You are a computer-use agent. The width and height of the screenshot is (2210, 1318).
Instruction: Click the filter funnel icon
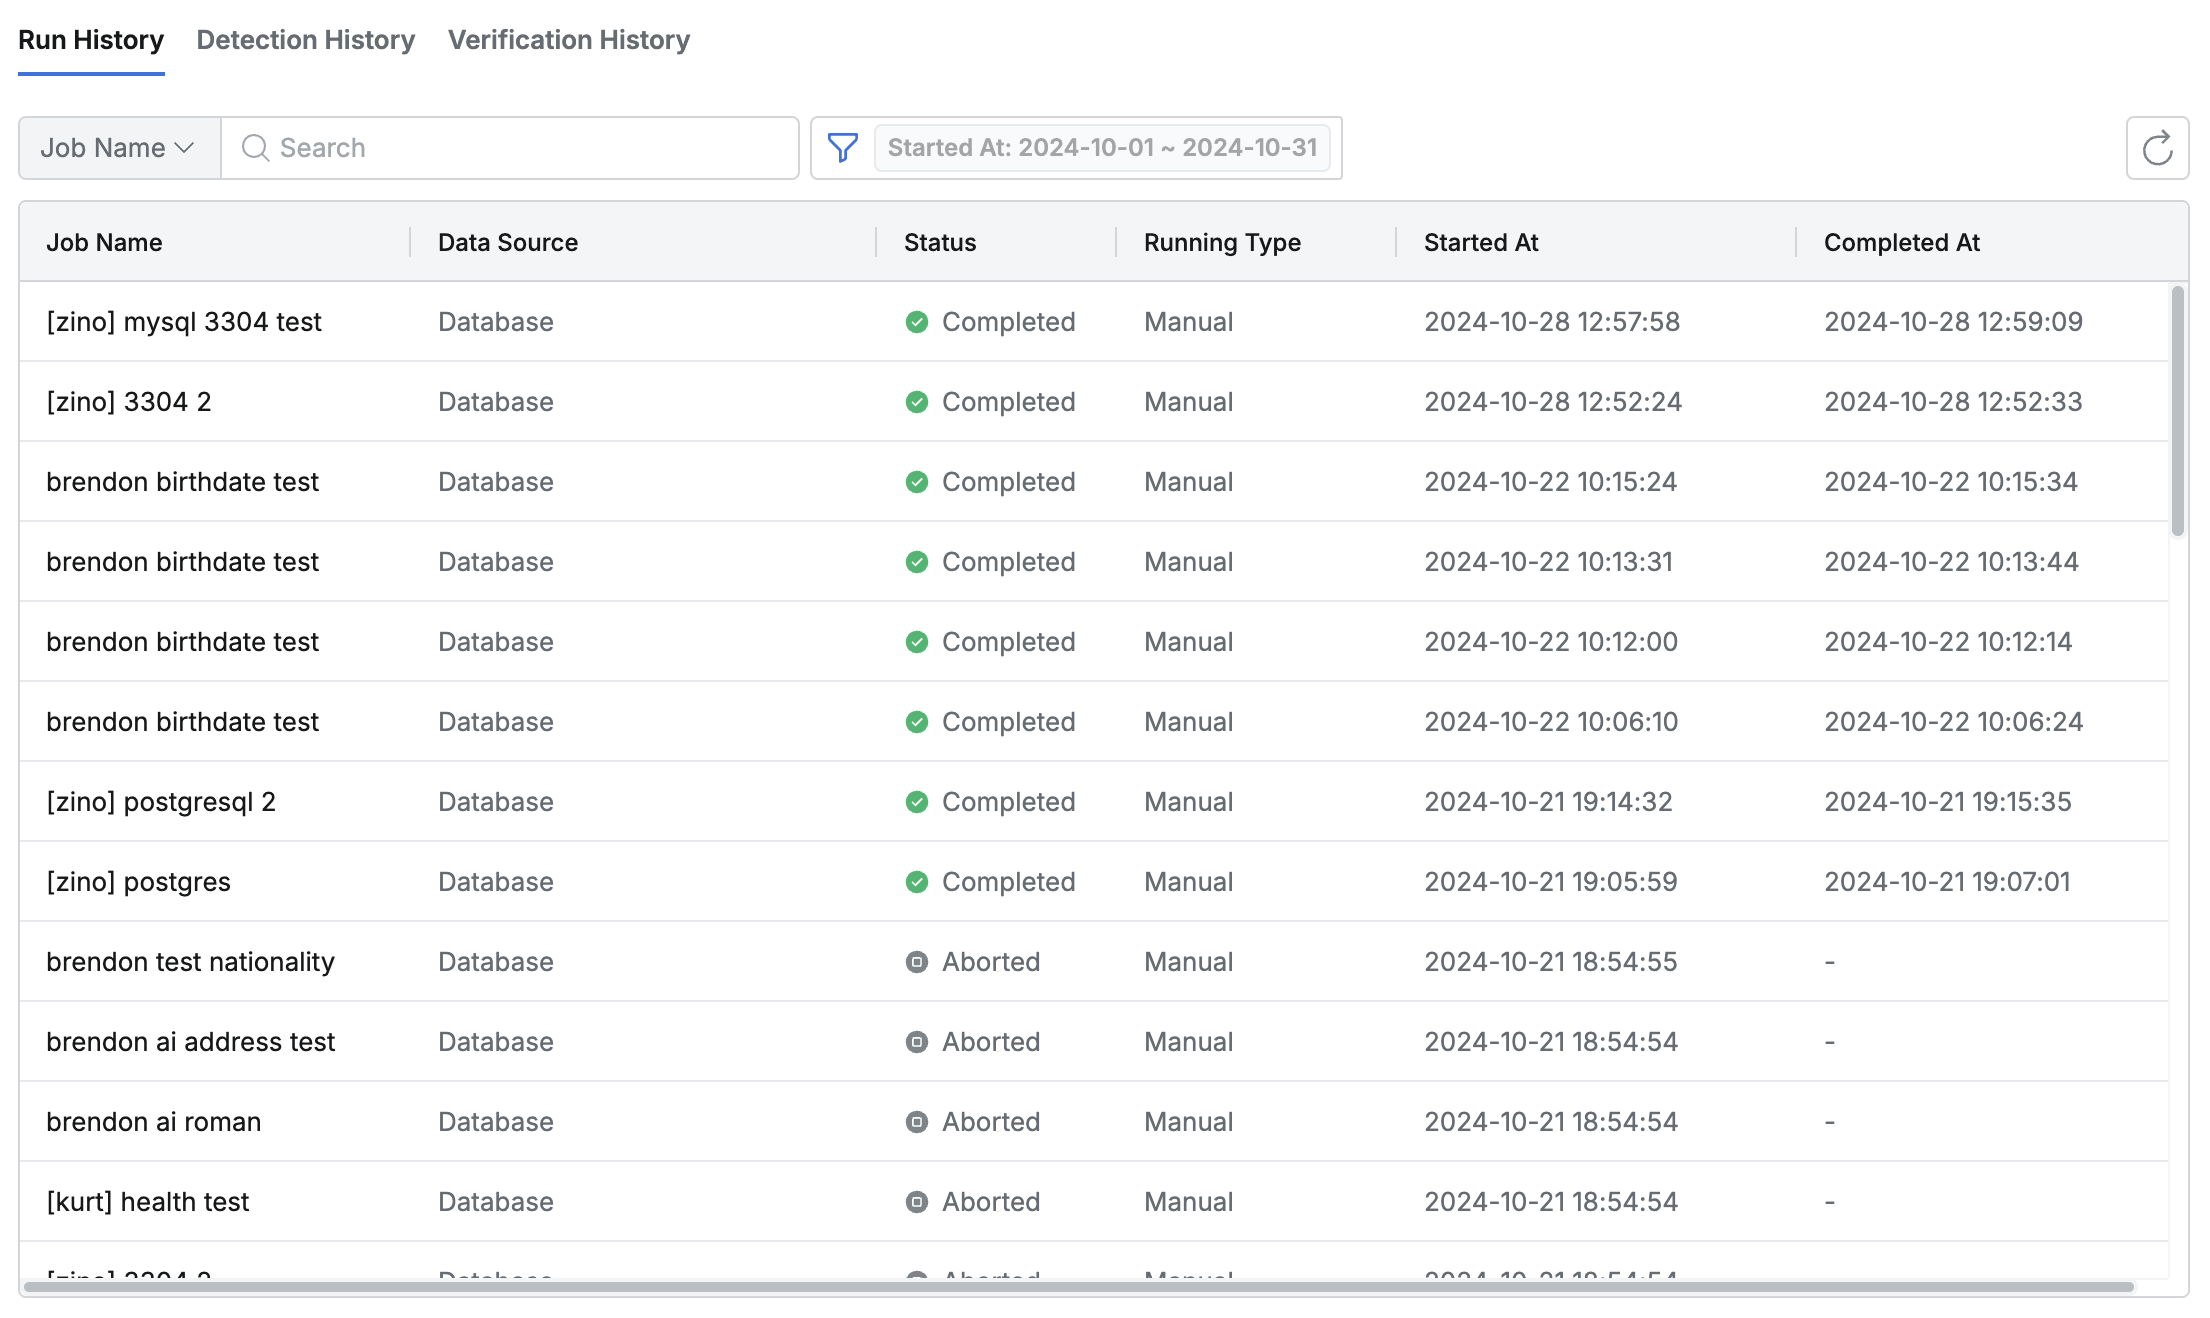click(842, 148)
